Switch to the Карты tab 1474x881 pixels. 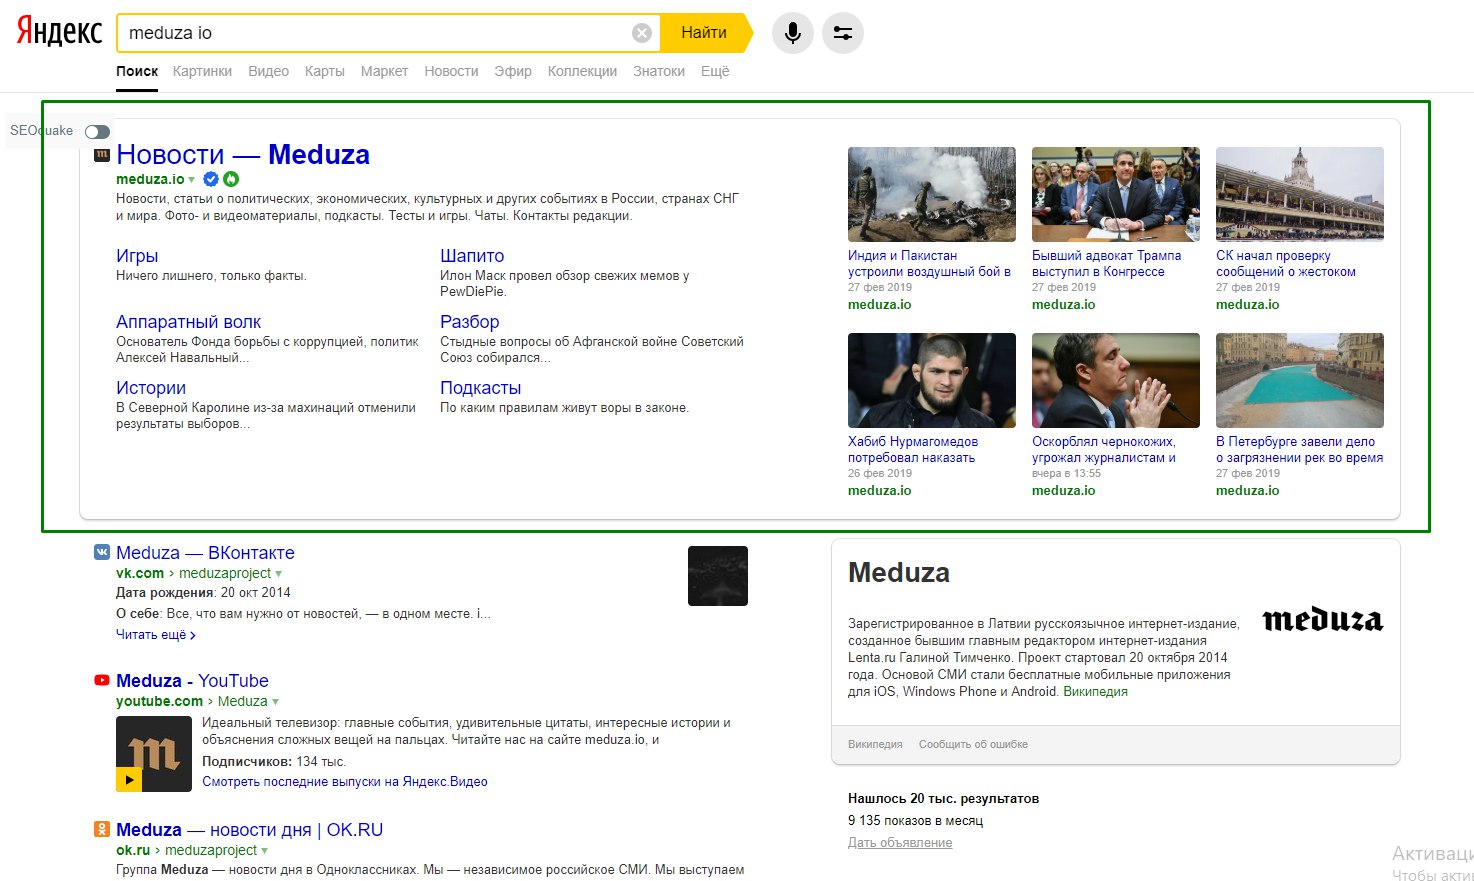[325, 71]
